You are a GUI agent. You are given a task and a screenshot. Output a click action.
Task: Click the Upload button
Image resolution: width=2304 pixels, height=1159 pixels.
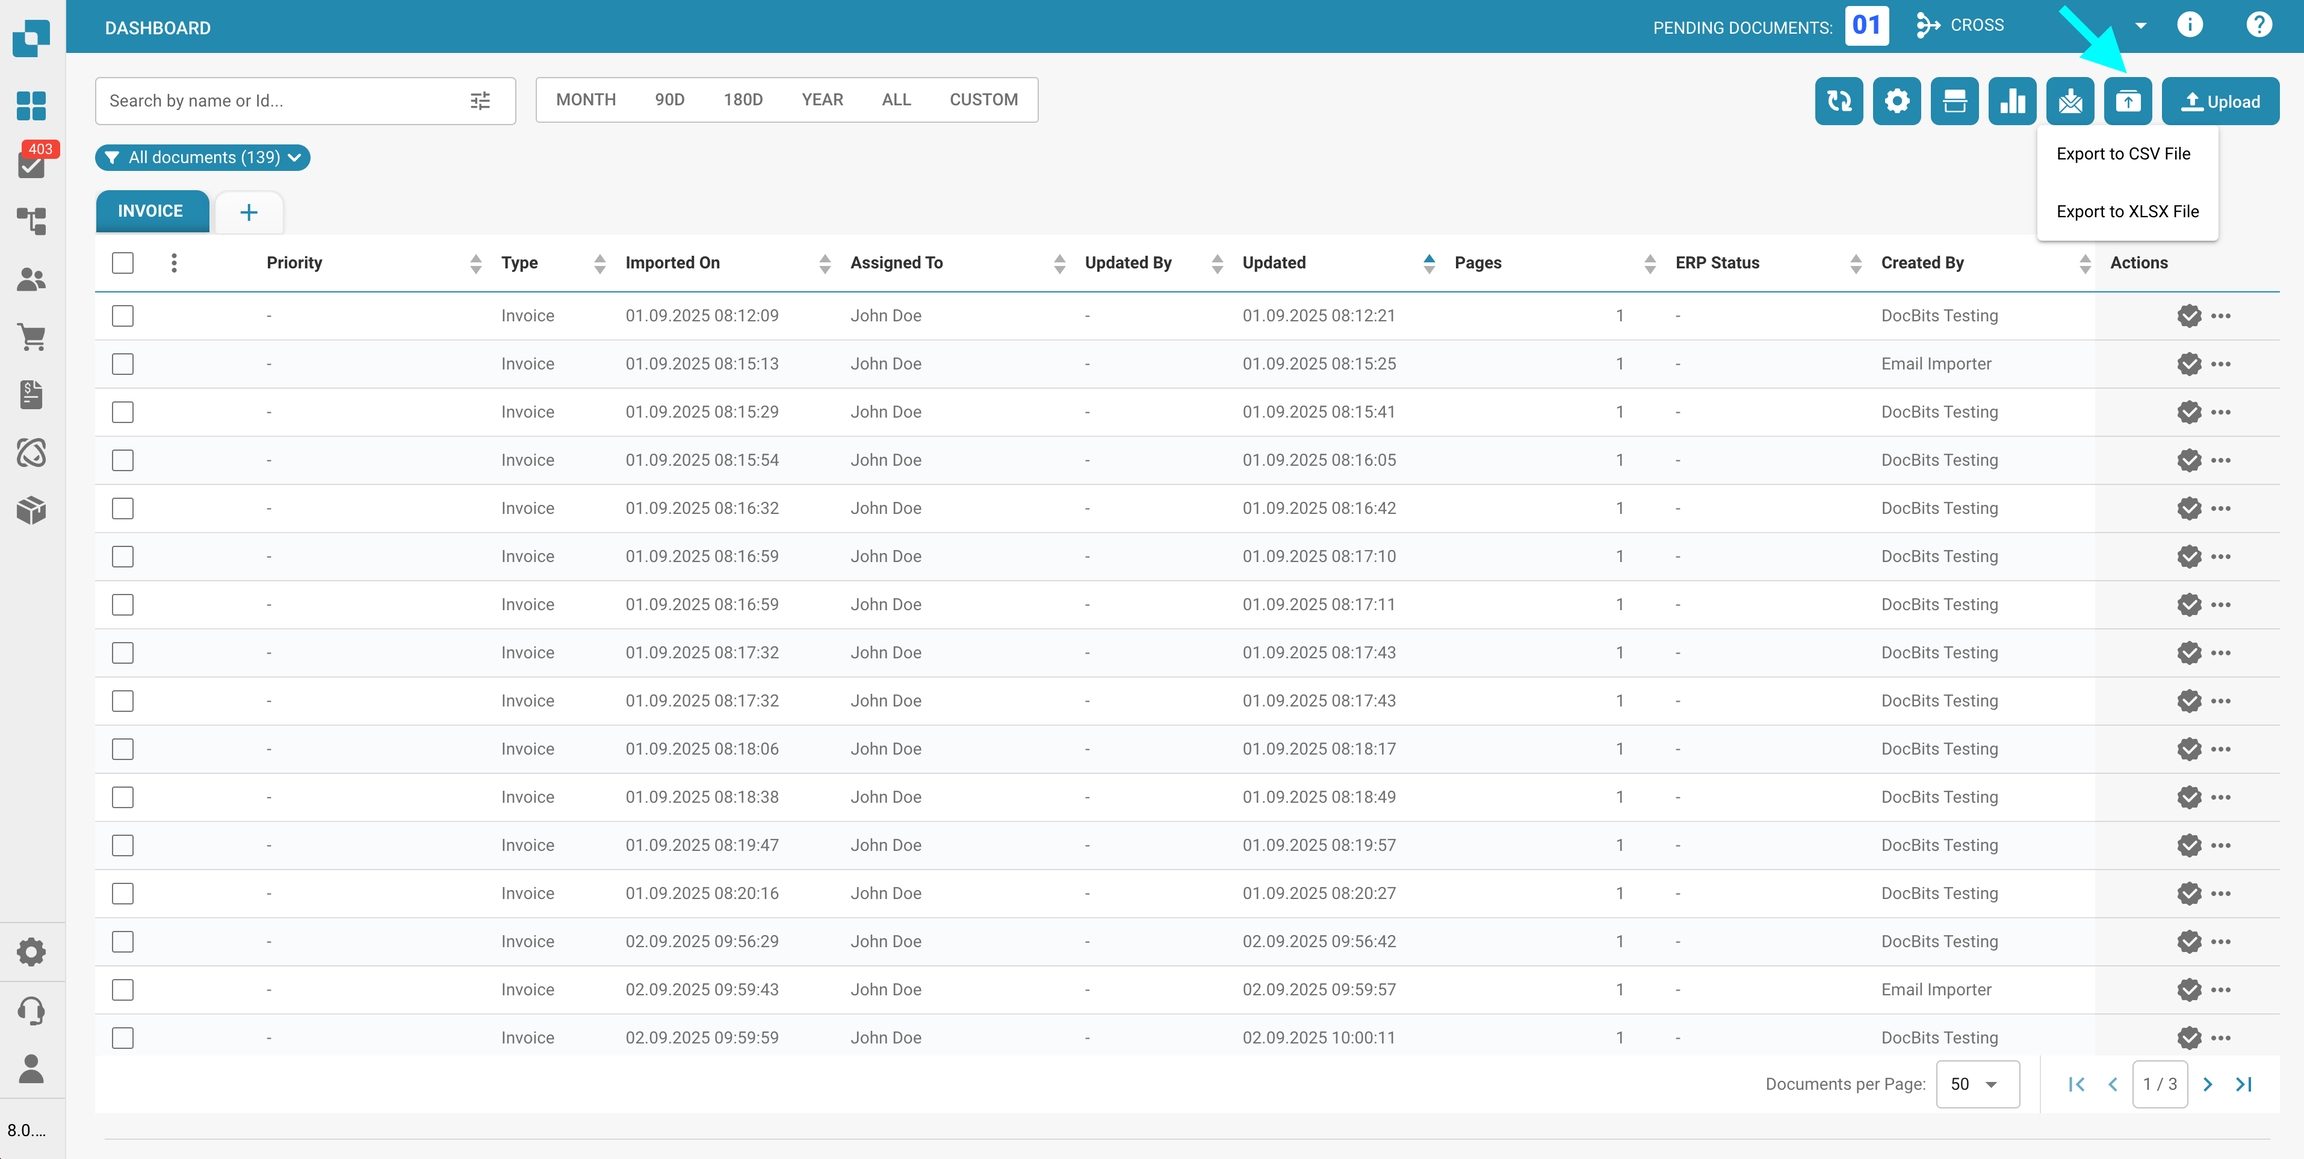2220,101
